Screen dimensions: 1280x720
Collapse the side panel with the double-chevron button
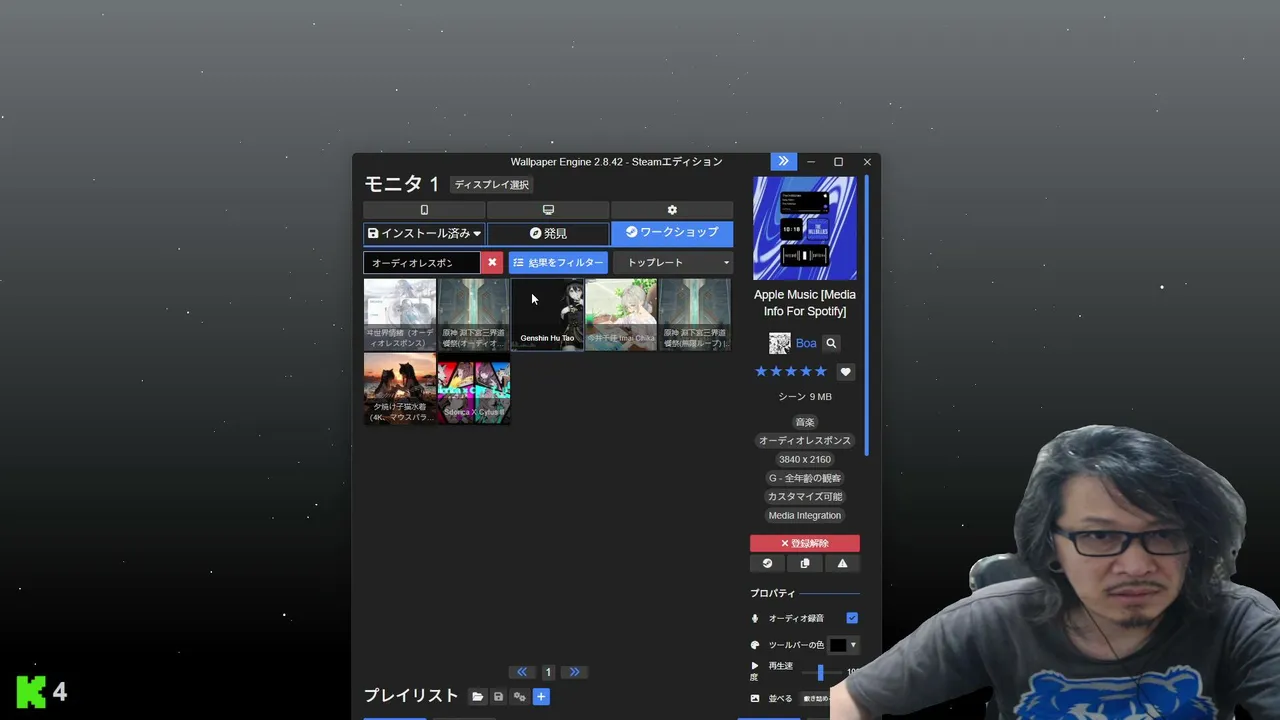click(783, 161)
